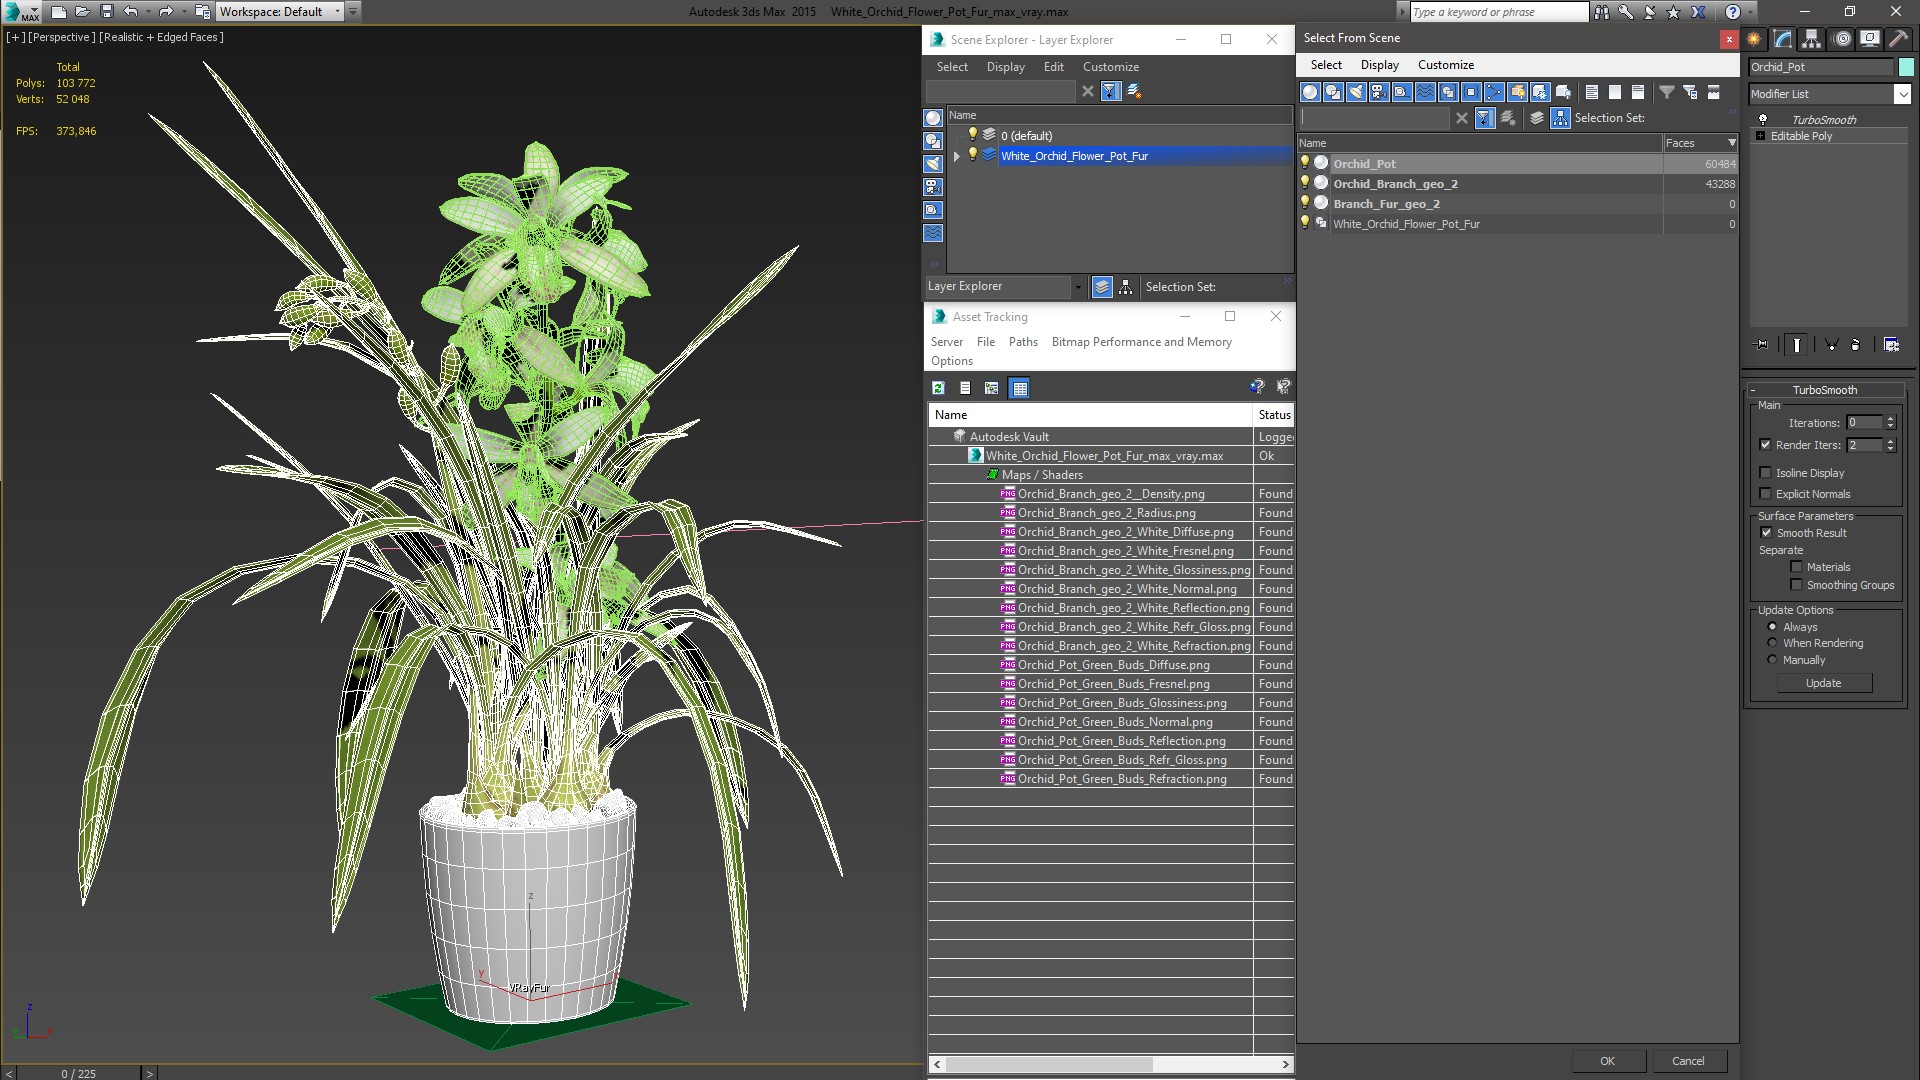Click the TurboSmooth Update button
1920x1080 pixels.
[1823, 683]
